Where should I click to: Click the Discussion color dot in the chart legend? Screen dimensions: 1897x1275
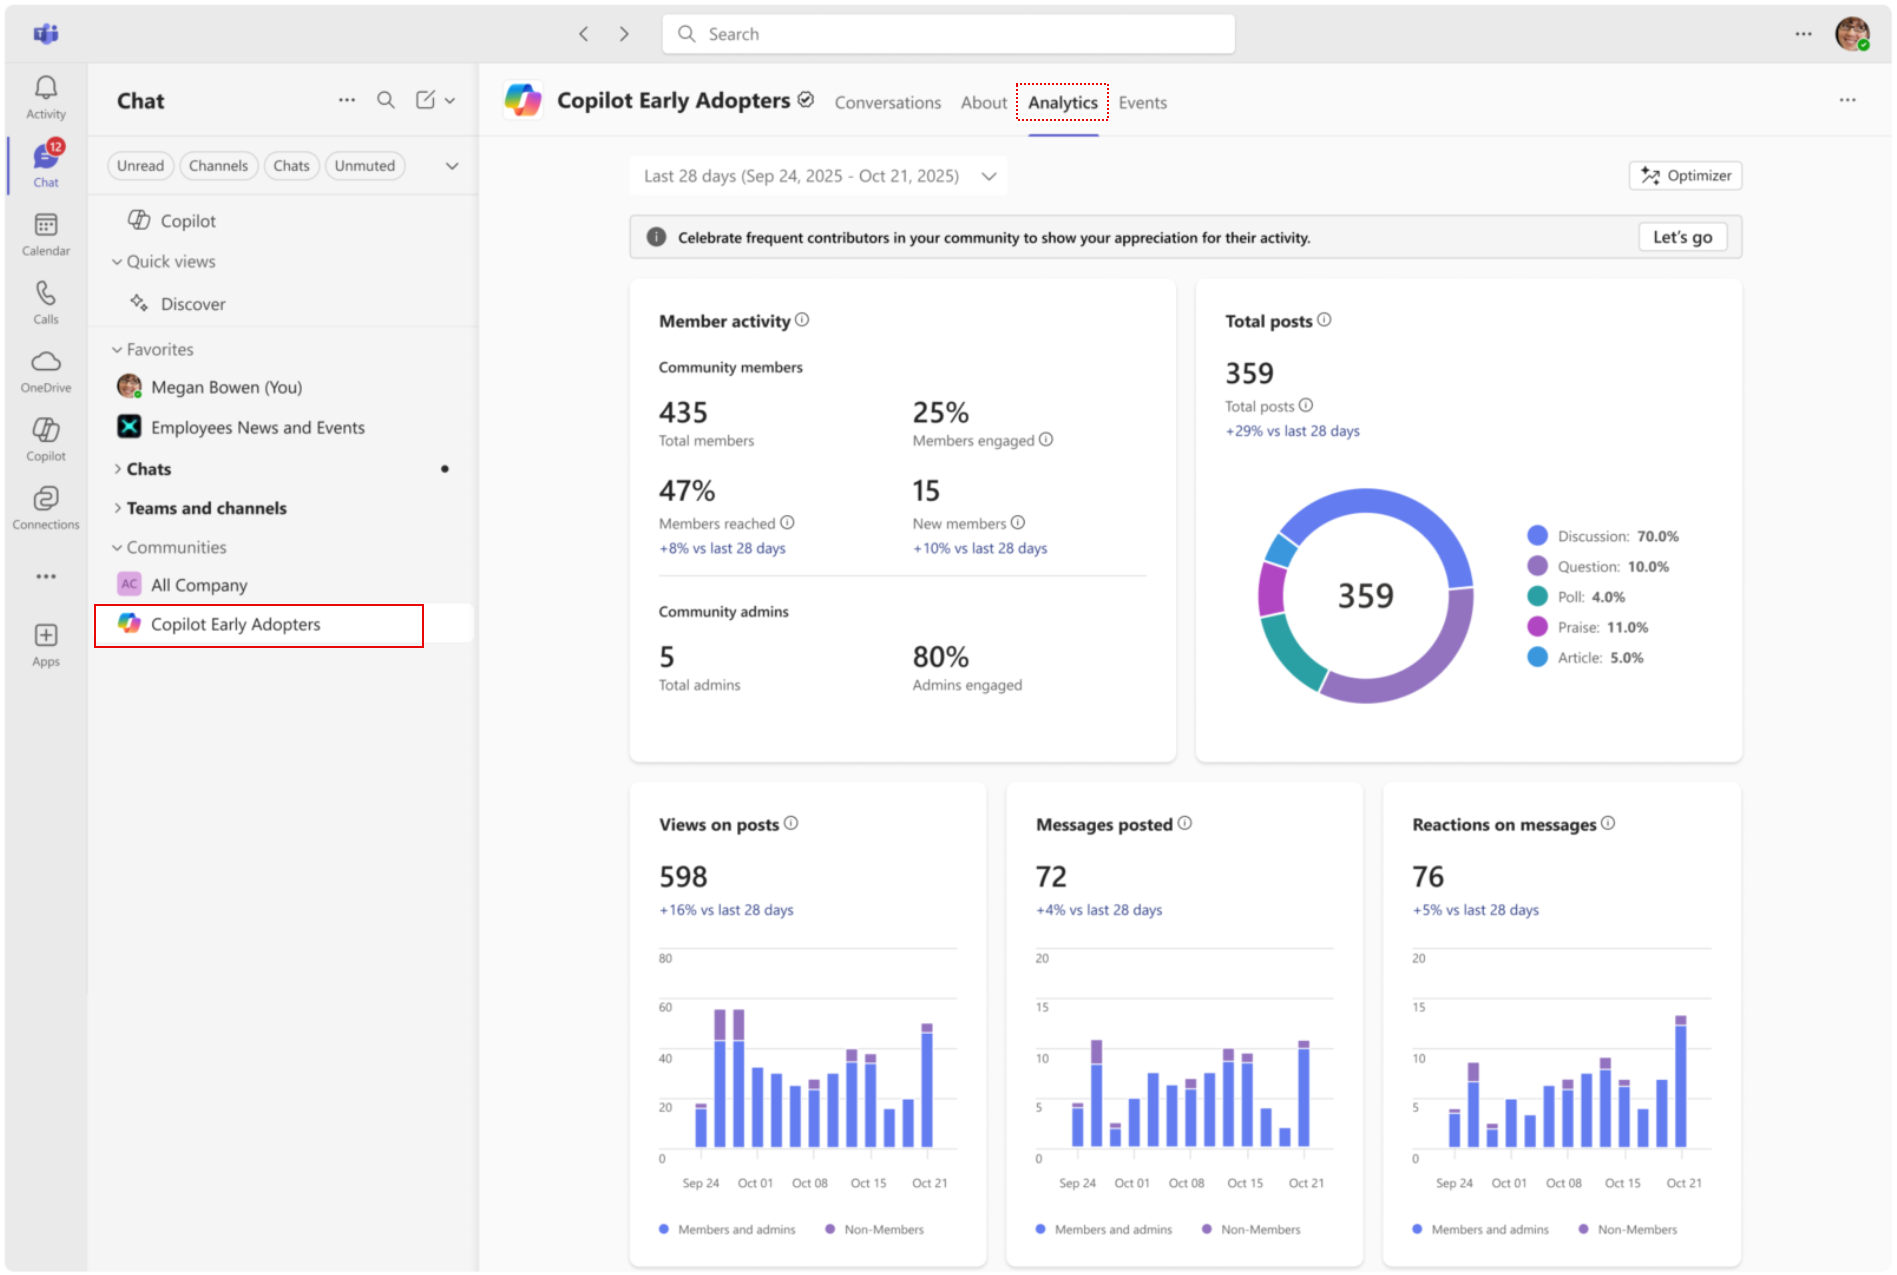1536,535
